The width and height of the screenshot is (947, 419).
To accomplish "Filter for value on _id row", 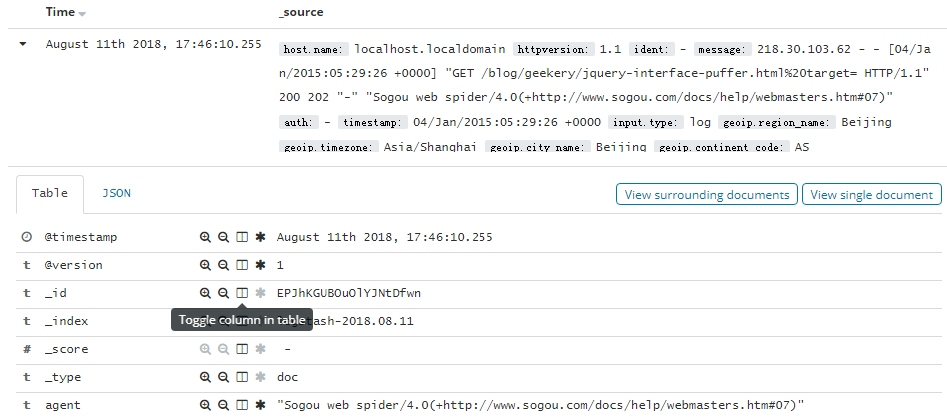I will click(x=205, y=293).
